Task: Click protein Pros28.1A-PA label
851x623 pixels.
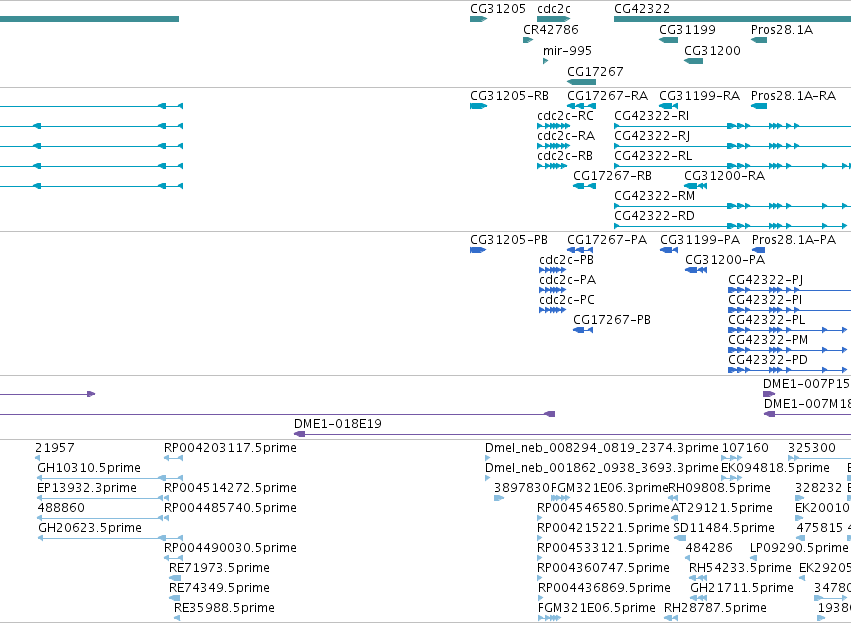Action: [x=793, y=239]
